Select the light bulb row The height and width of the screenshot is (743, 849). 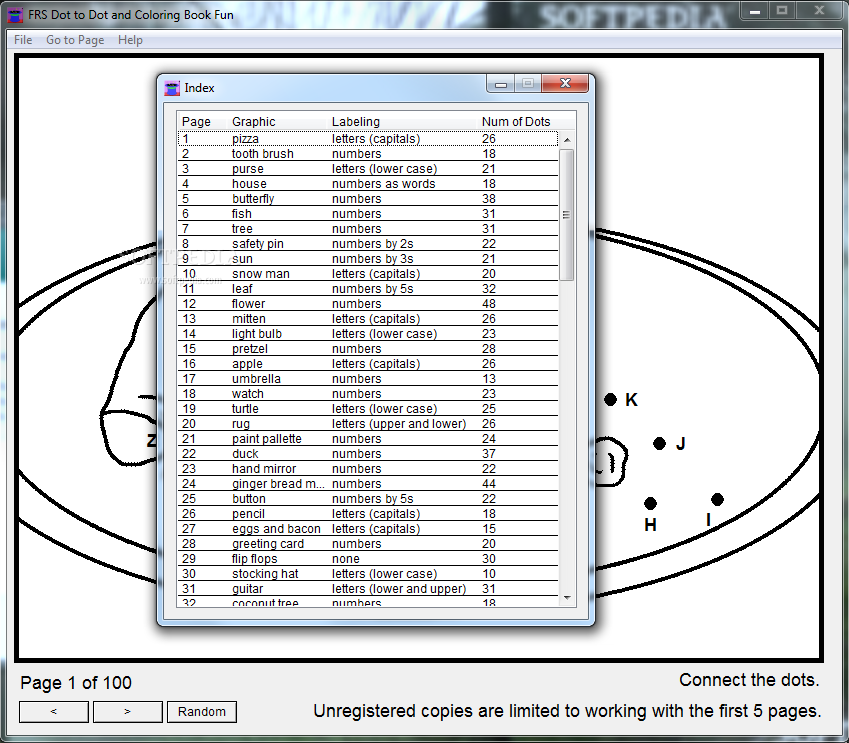tap(368, 334)
